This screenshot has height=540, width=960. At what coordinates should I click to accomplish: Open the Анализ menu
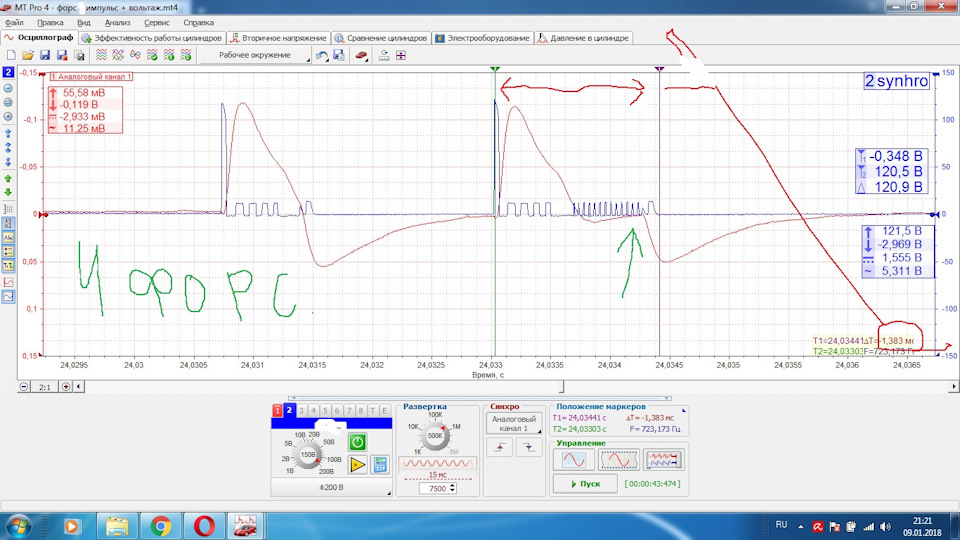[x=117, y=23]
